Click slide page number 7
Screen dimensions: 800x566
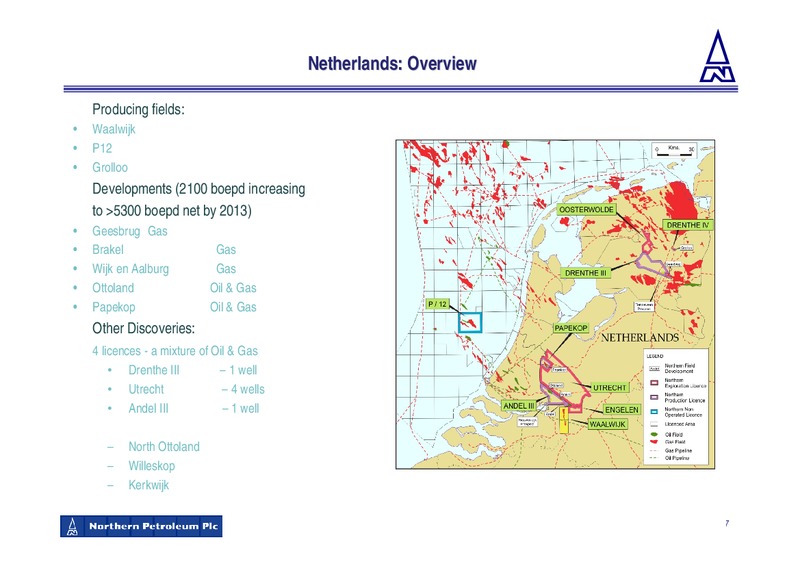pyautogui.click(x=727, y=523)
